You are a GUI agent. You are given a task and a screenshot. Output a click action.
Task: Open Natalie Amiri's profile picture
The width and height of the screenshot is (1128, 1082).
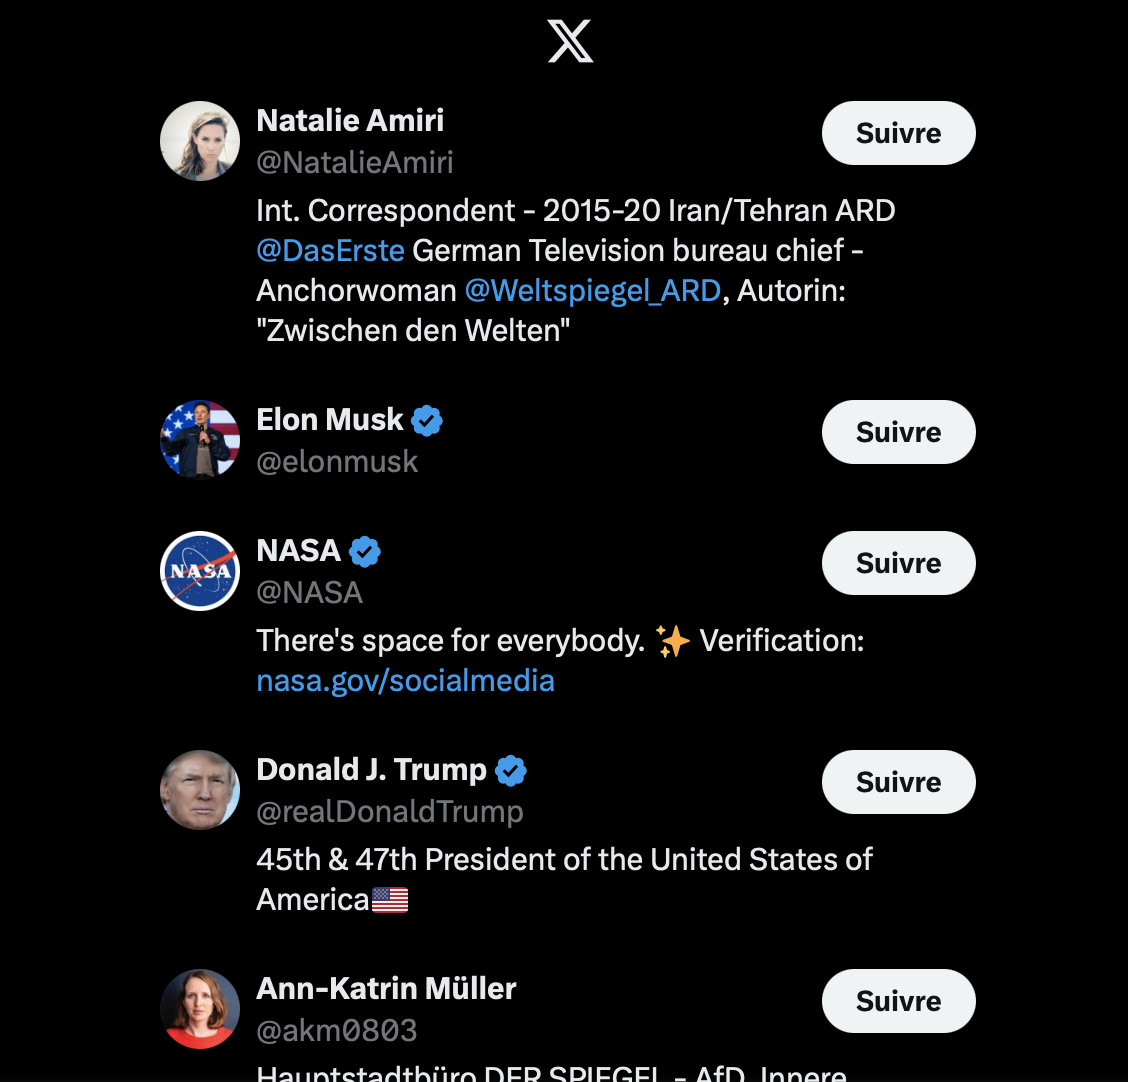pyautogui.click(x=200, y=141)
